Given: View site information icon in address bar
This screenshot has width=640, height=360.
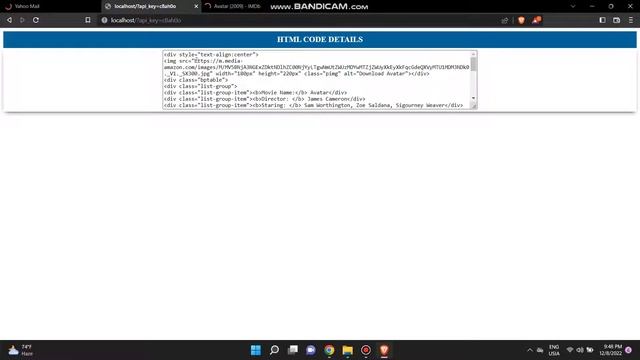Looking at the screenshot, I should point(104,20).
